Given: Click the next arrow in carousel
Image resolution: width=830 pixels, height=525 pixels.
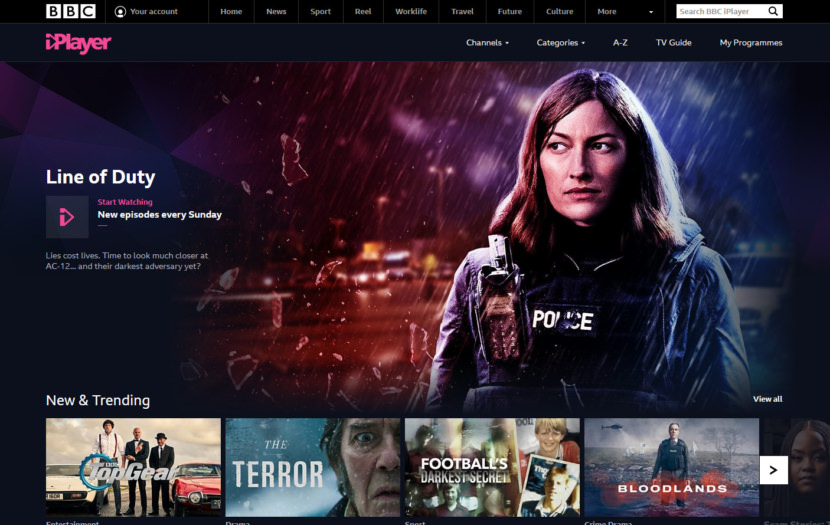Looking at the screenshot, I should coord(773,470).
